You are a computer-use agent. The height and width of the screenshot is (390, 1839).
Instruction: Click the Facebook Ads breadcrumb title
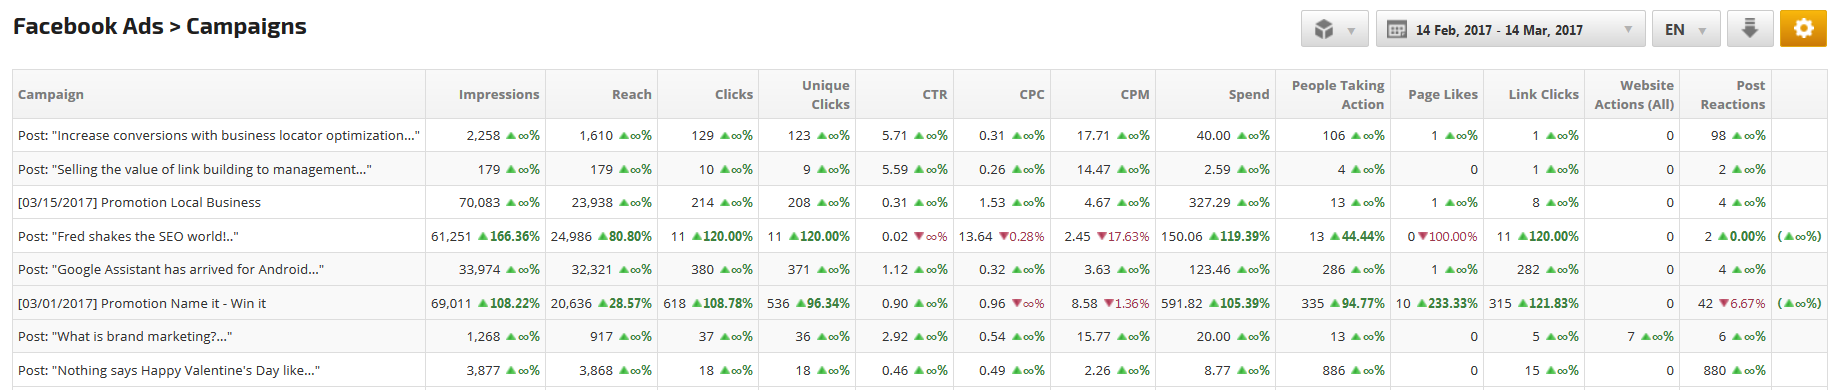pos(88,27)
